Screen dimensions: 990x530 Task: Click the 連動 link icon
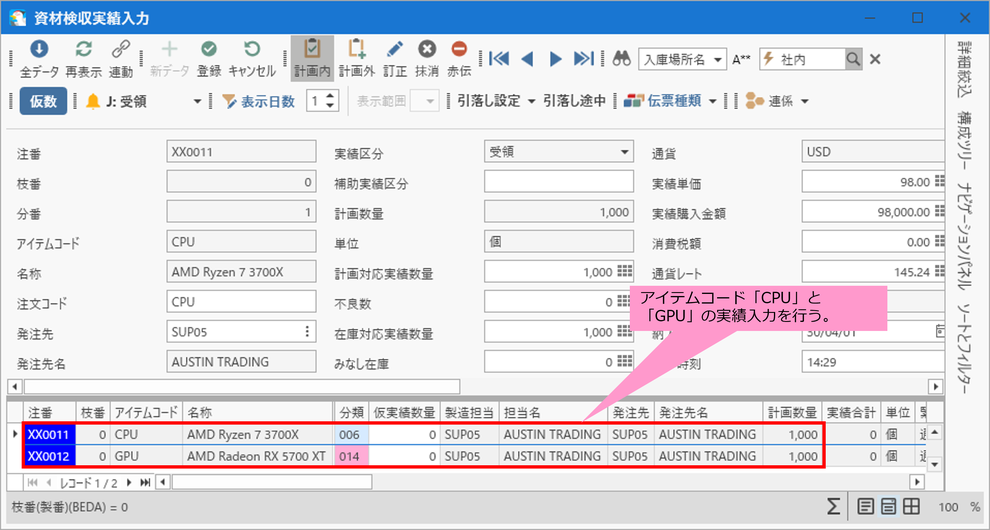[121, 50]
